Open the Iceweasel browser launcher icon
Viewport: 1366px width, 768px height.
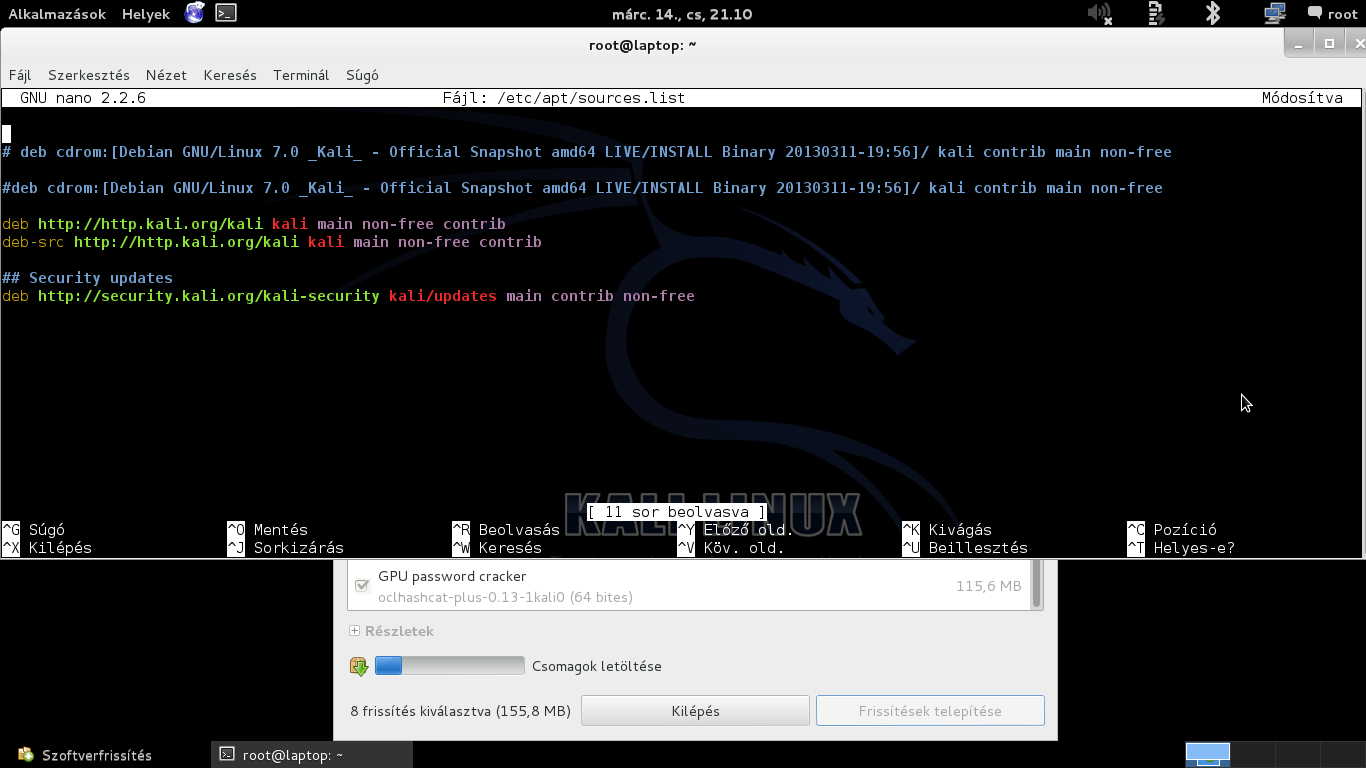coord(195,13)
